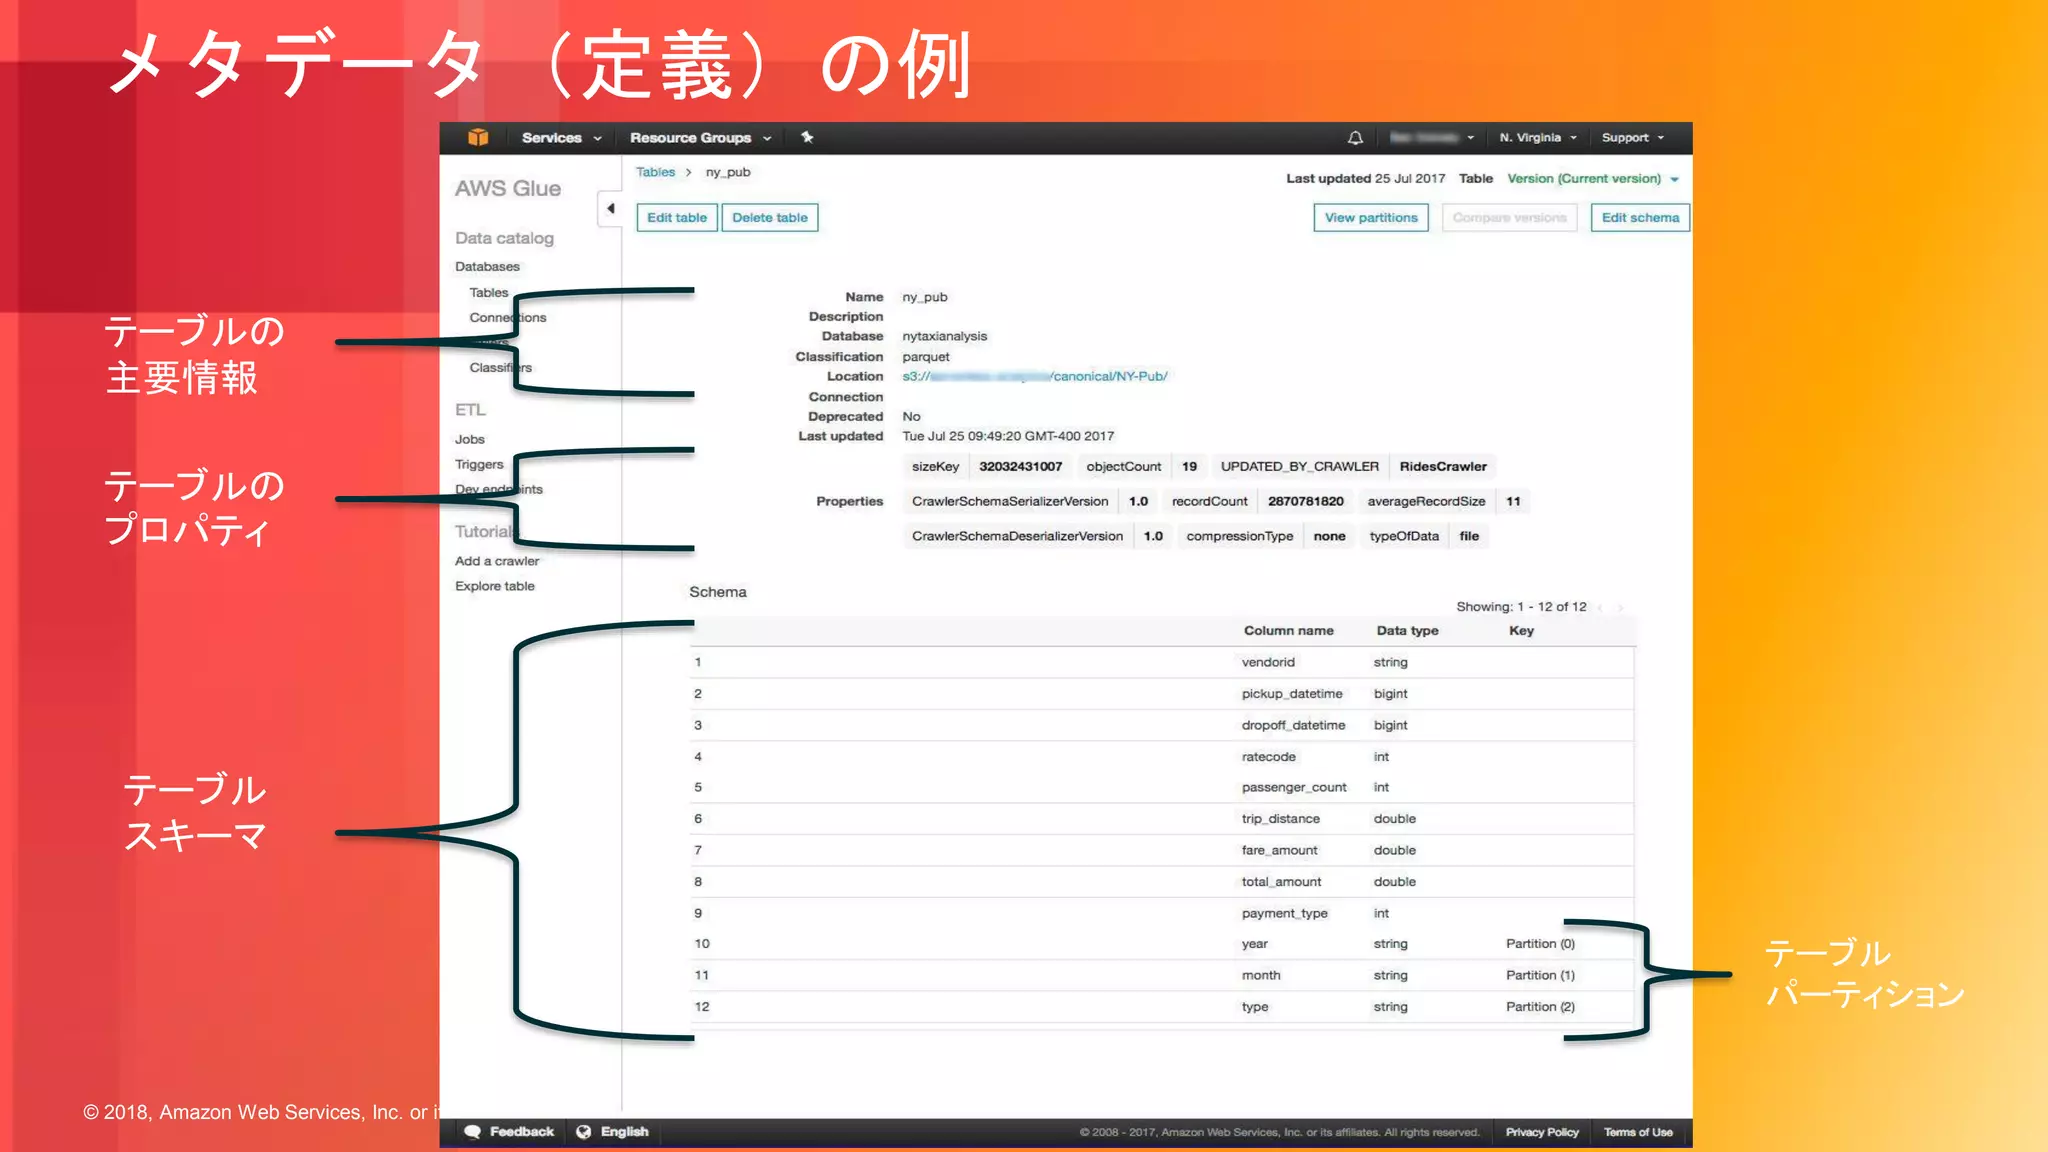Screen dimensions: 2048x1152
Task: Click the Compare versions button
Action: pyautogui.click(x=1509, y=218)
